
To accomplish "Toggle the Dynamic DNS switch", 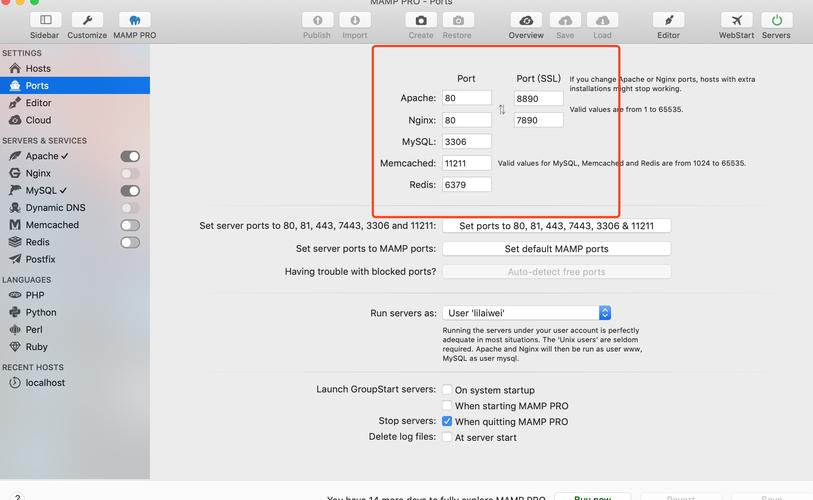I will (x=130, y=208).
